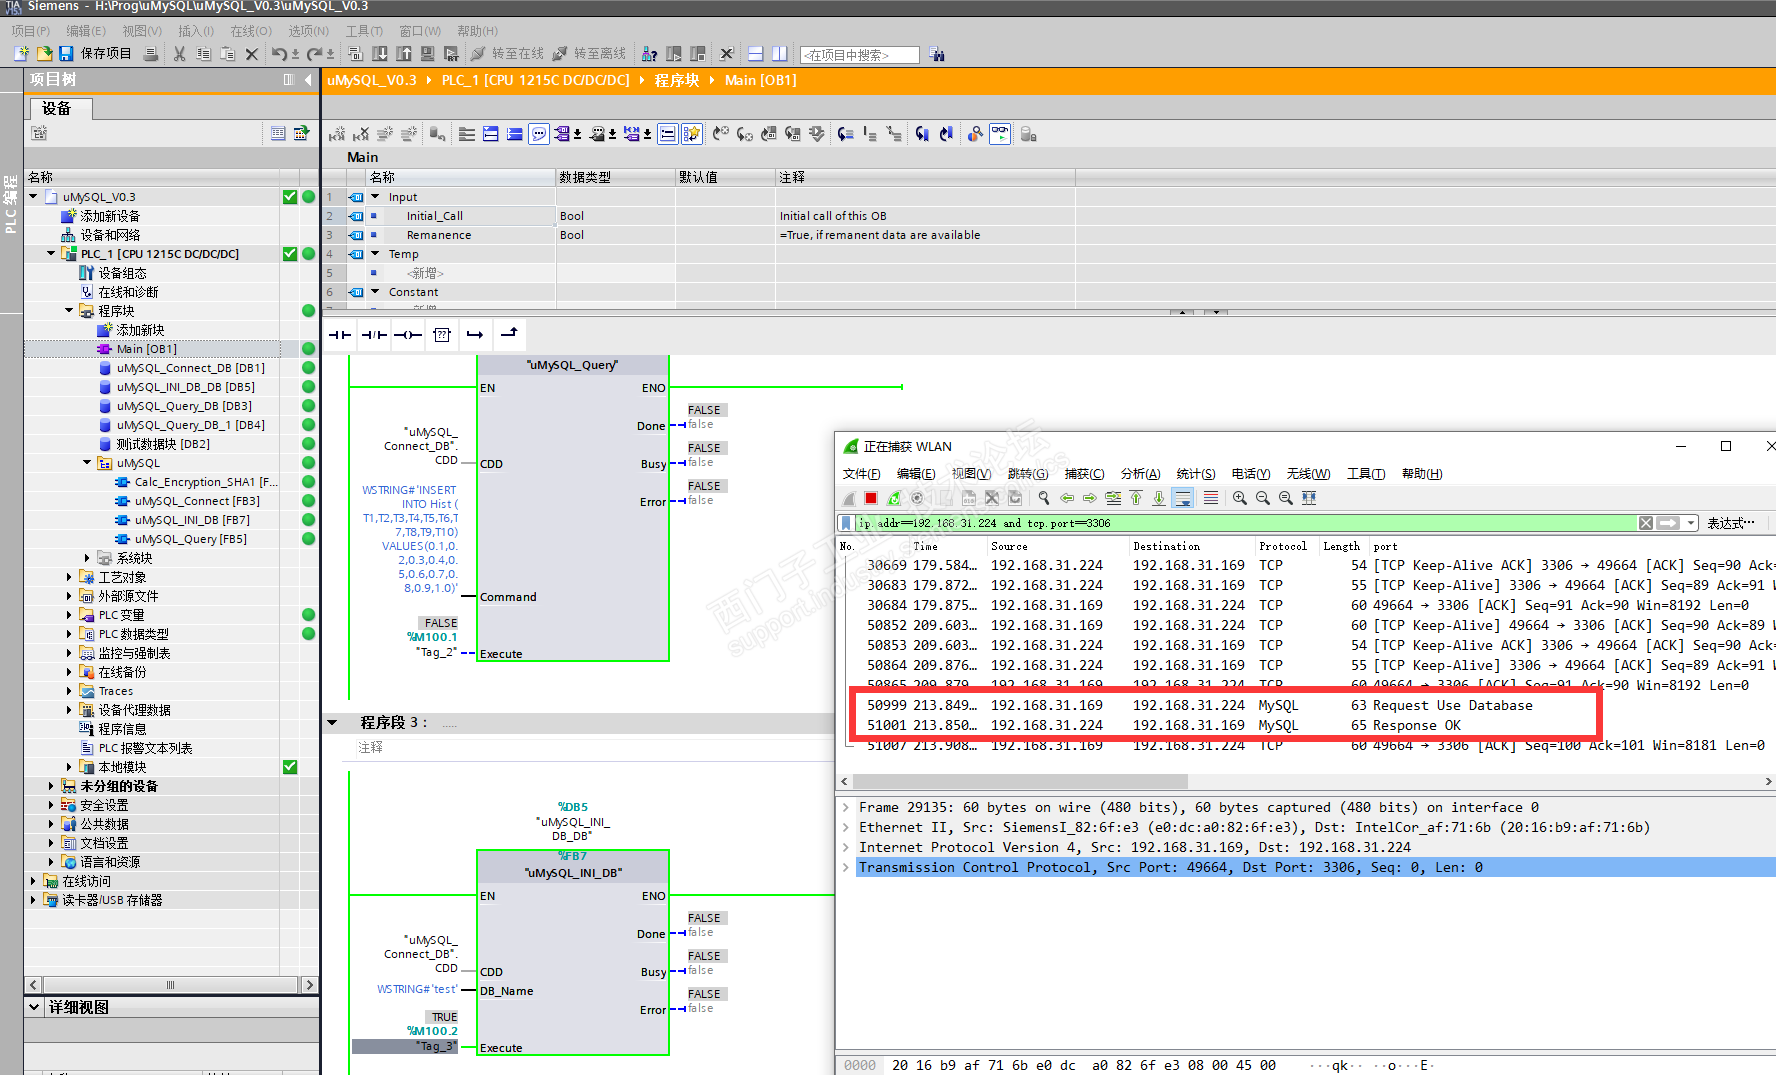Click 转至离线 go offline button
Viewport: 1776px width, 1075px height.
coord(590,54)
